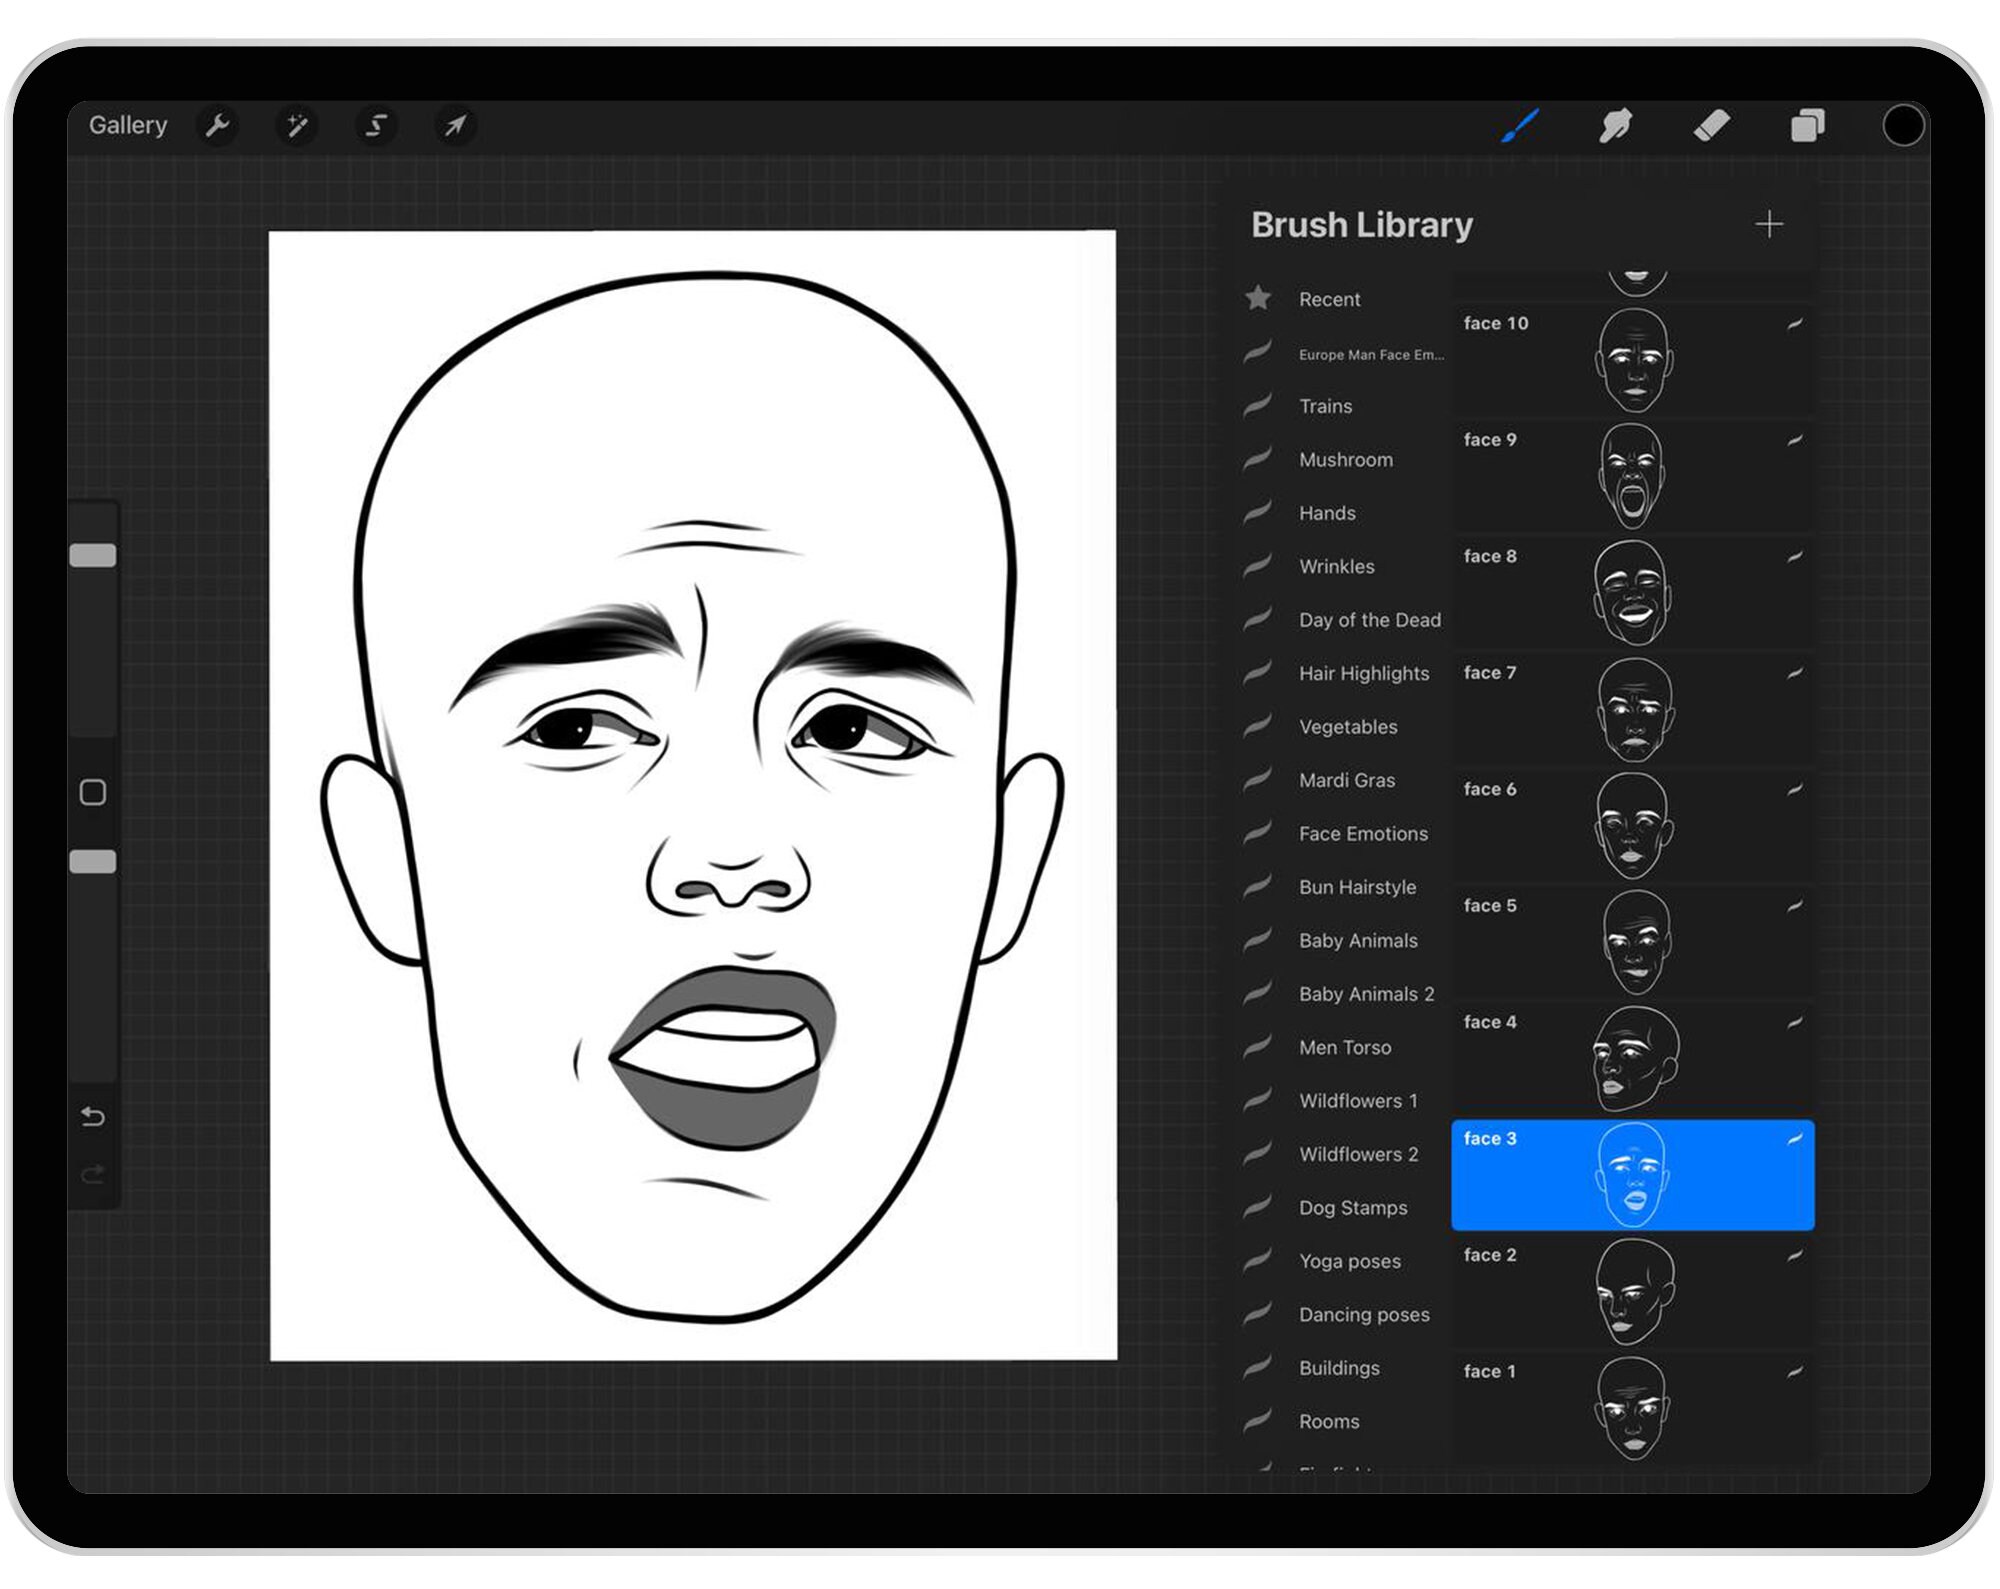Create a new brush with the plus button
Image resolution: width=2000 pixels, height=1589 pixels.
click(1770, 223)
